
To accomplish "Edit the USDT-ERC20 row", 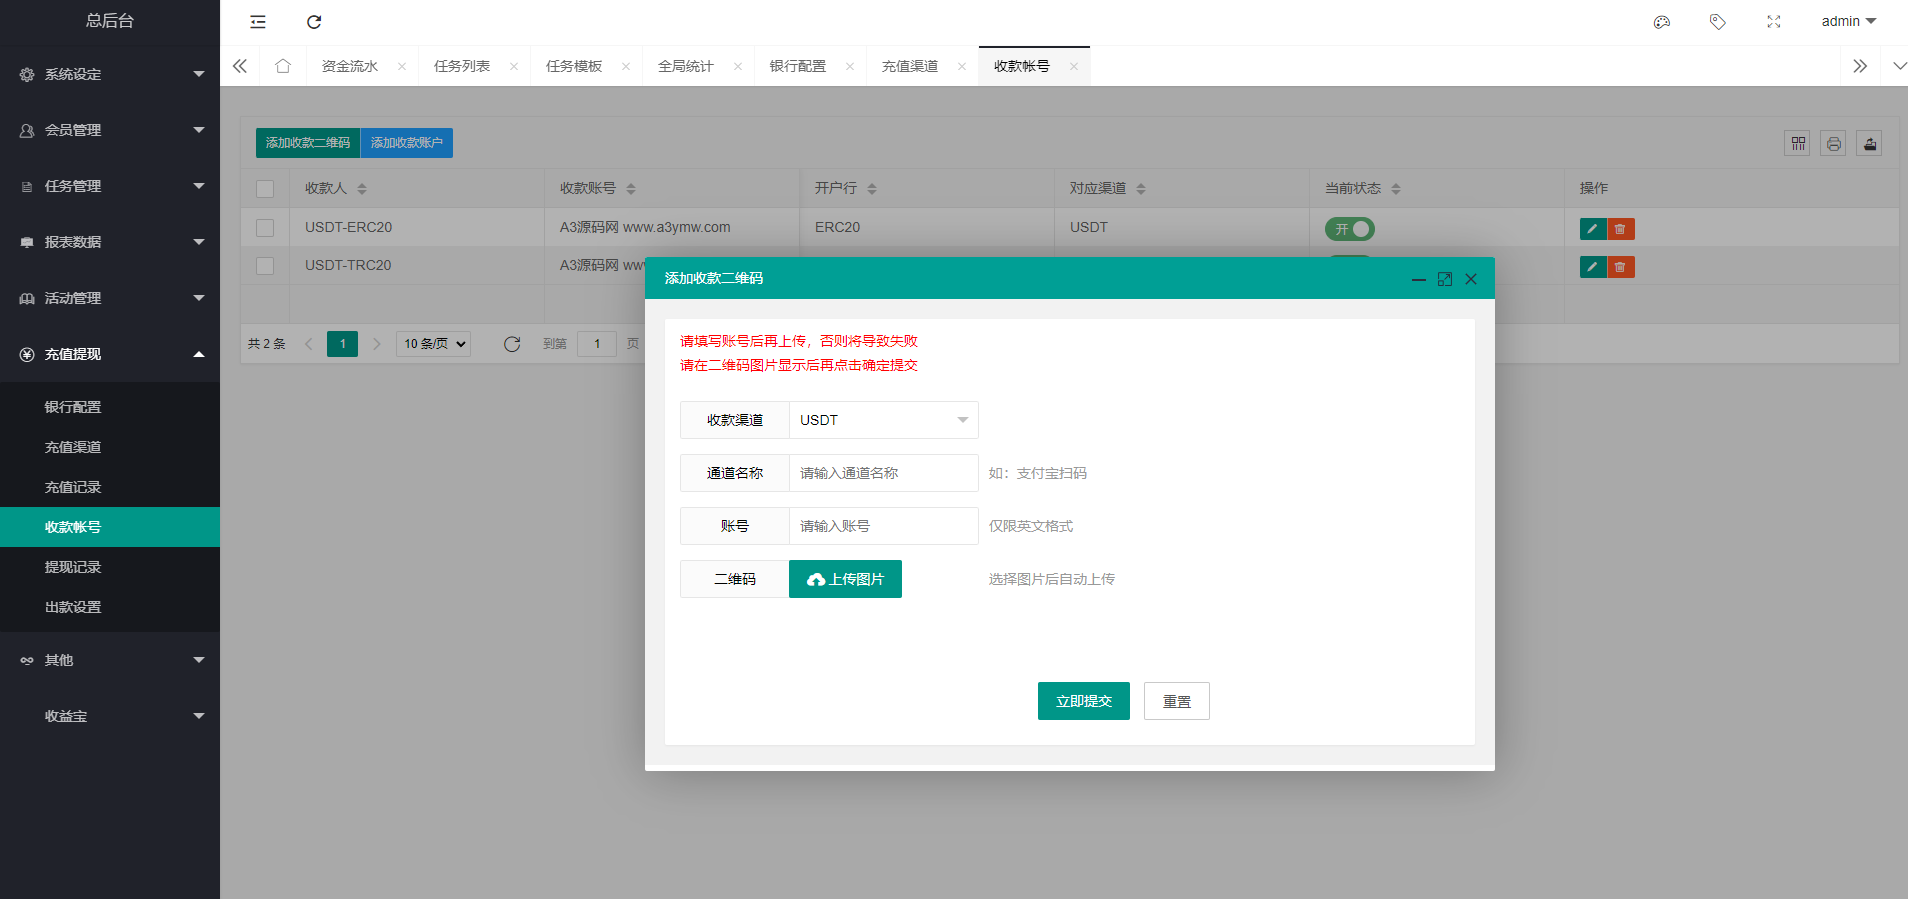I will pyautogui.click(x=1593, y=229).
